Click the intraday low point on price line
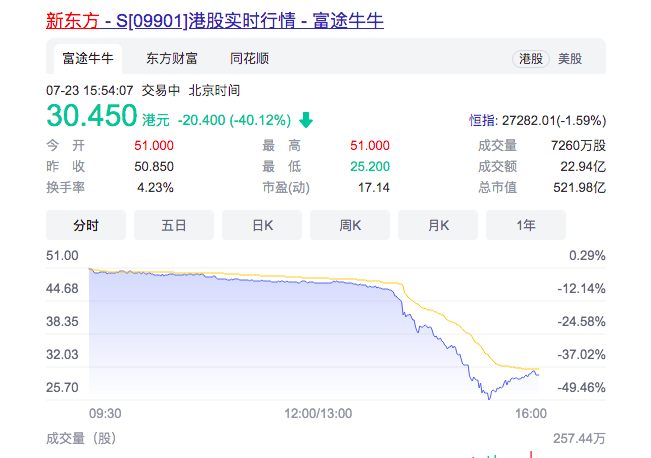Screen dimensions: 651x458 [489, 399]
